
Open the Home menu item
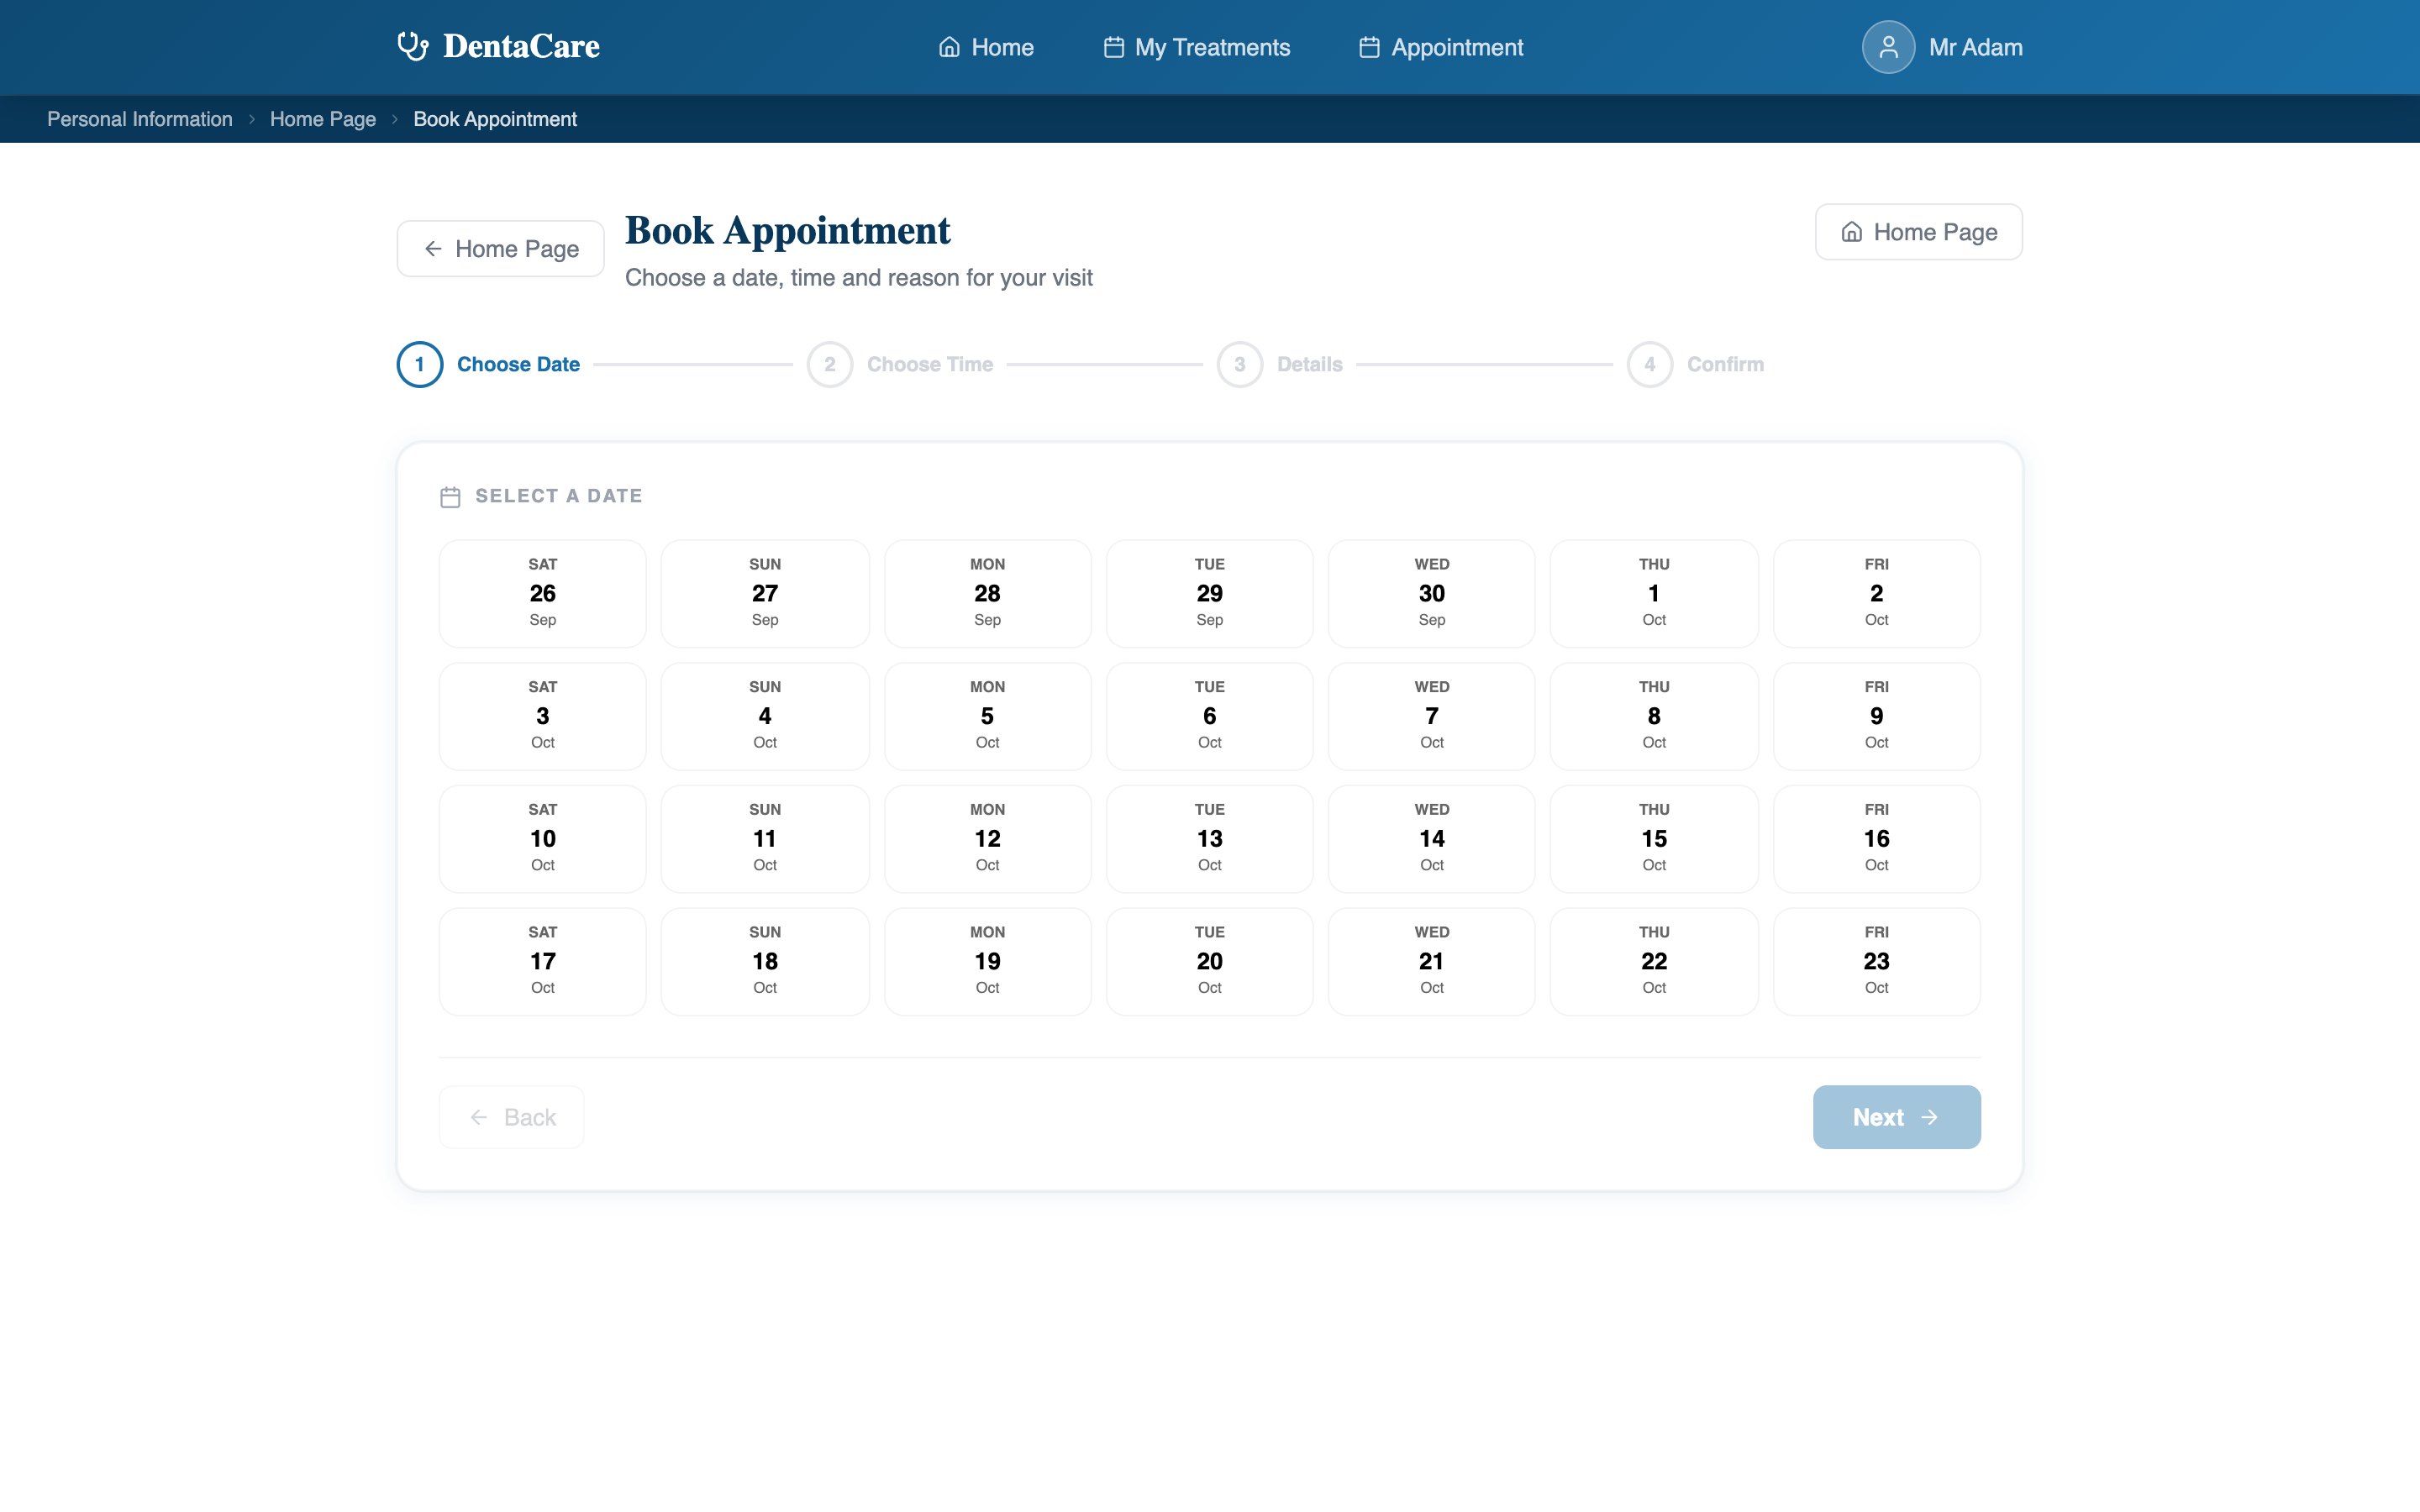coord(986,47)
